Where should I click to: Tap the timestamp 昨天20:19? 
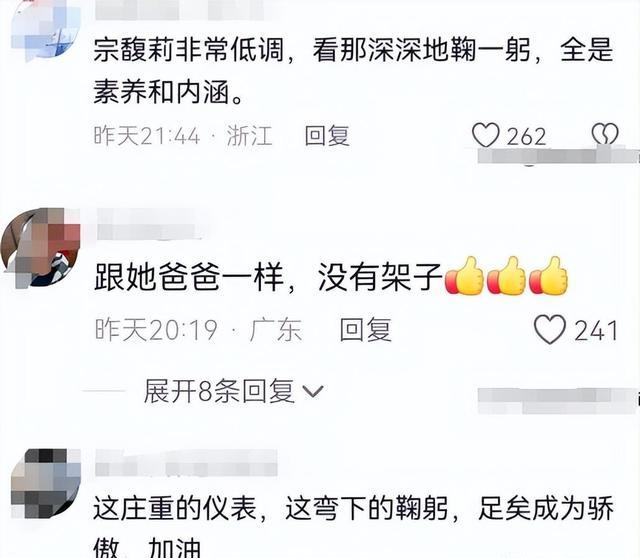point(156,330)
